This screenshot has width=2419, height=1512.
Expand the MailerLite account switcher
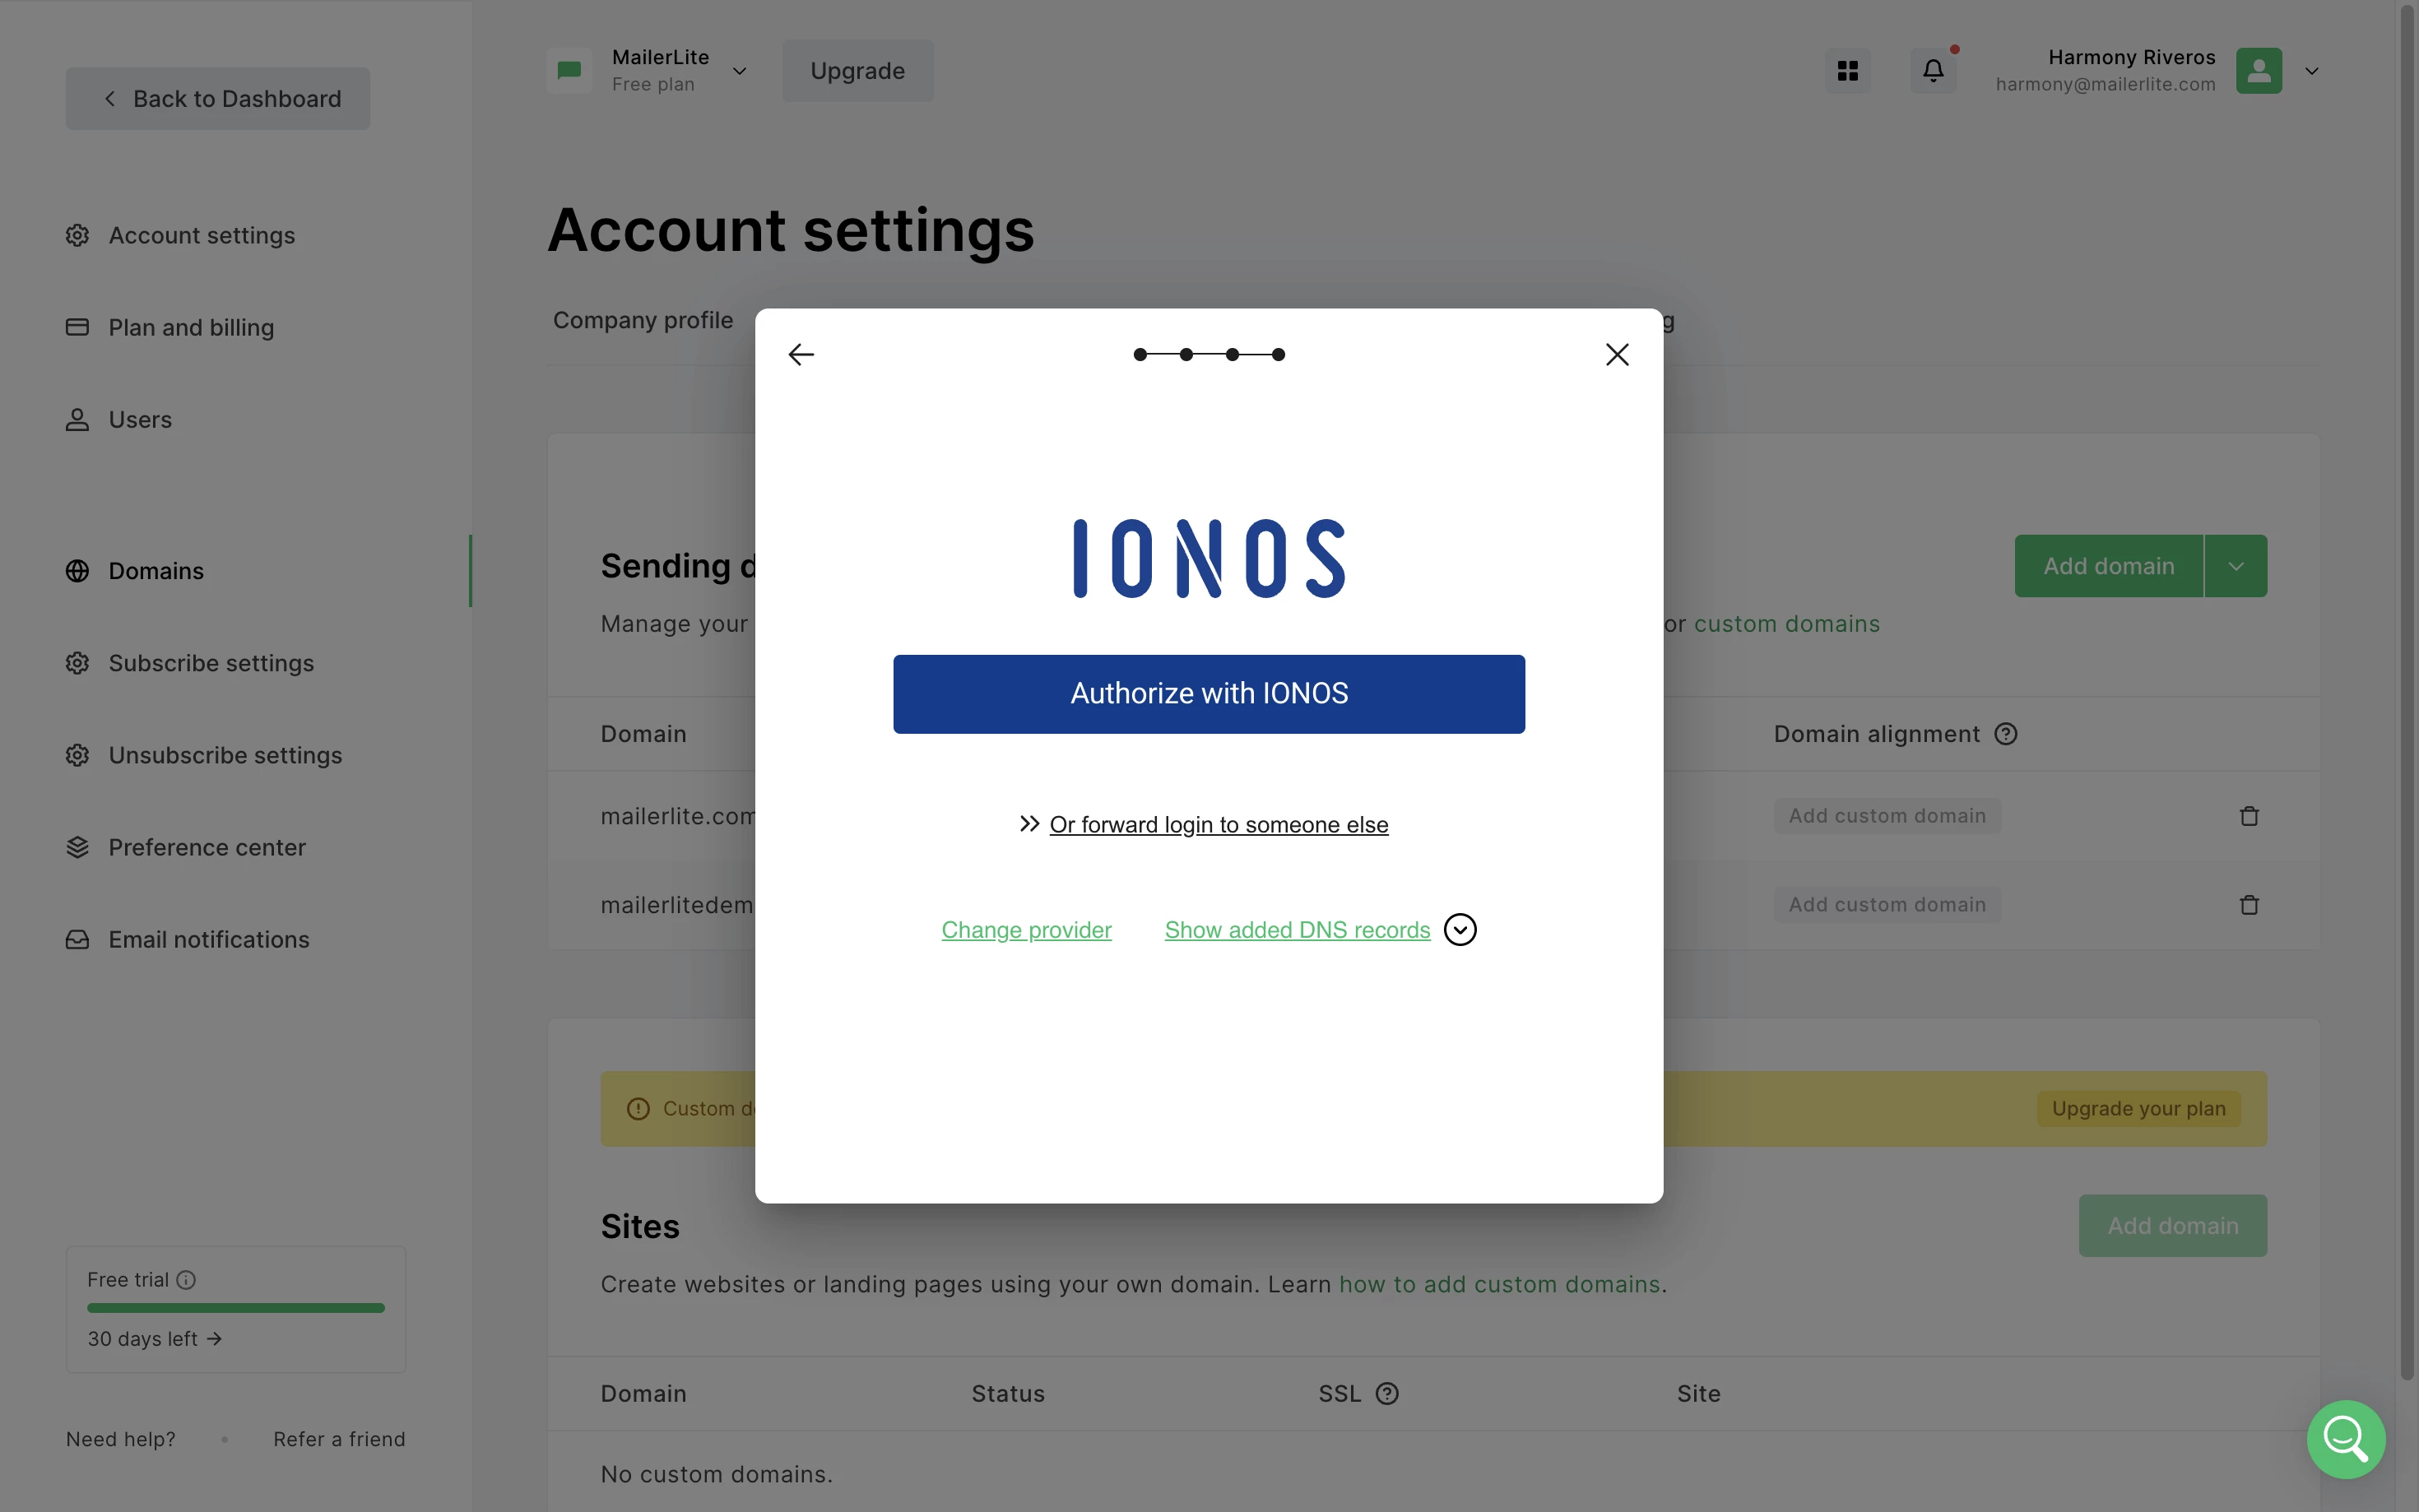(739, 71)
